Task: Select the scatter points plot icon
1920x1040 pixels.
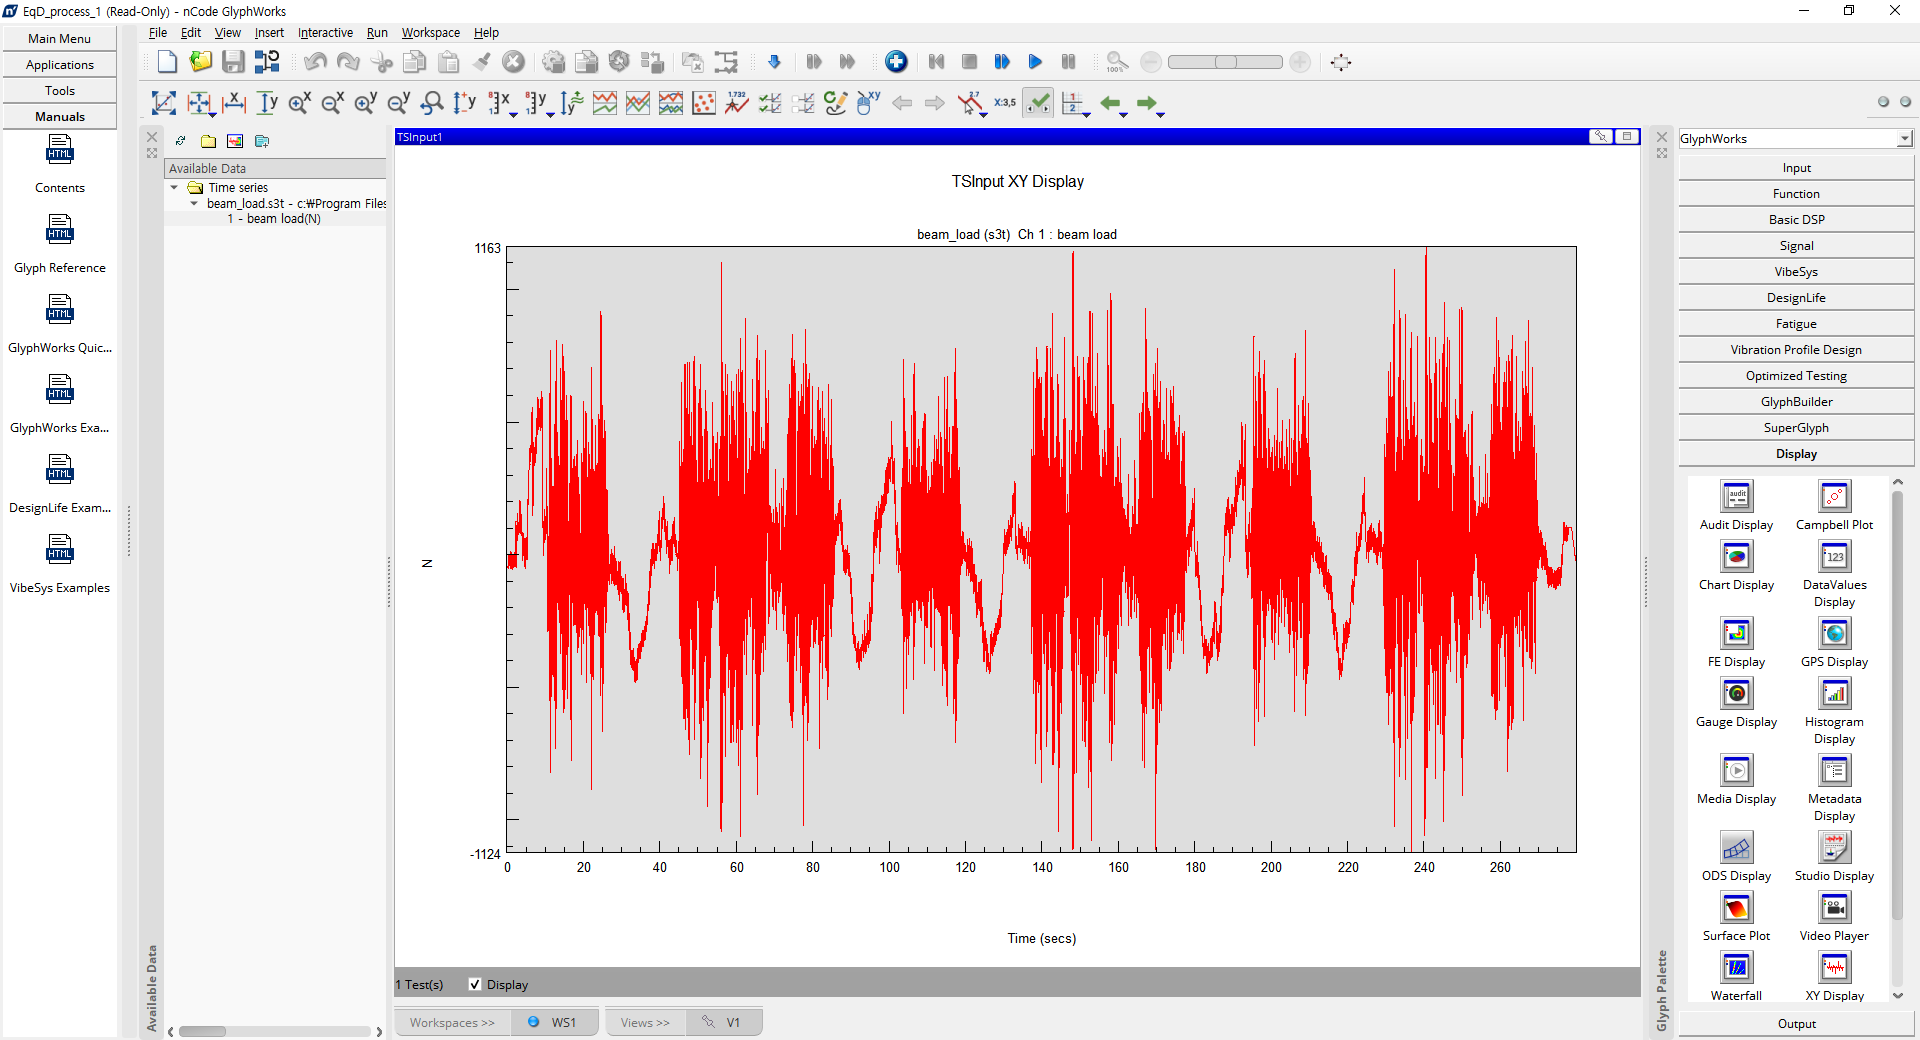Action: (x=704, y=103)
